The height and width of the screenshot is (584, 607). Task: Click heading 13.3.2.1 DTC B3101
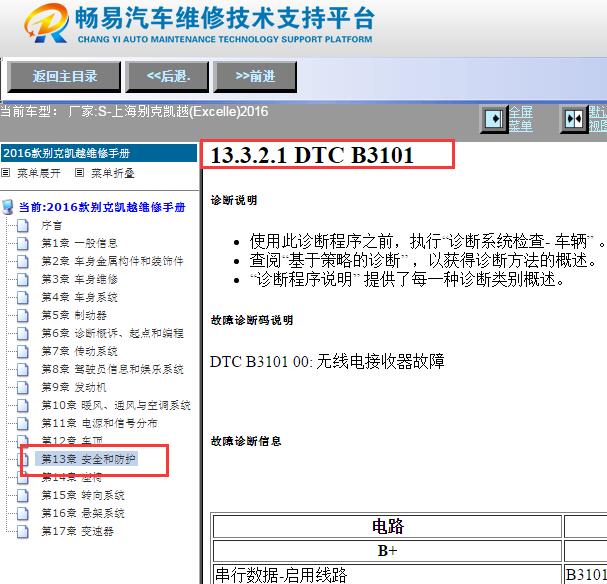(312, 155)
